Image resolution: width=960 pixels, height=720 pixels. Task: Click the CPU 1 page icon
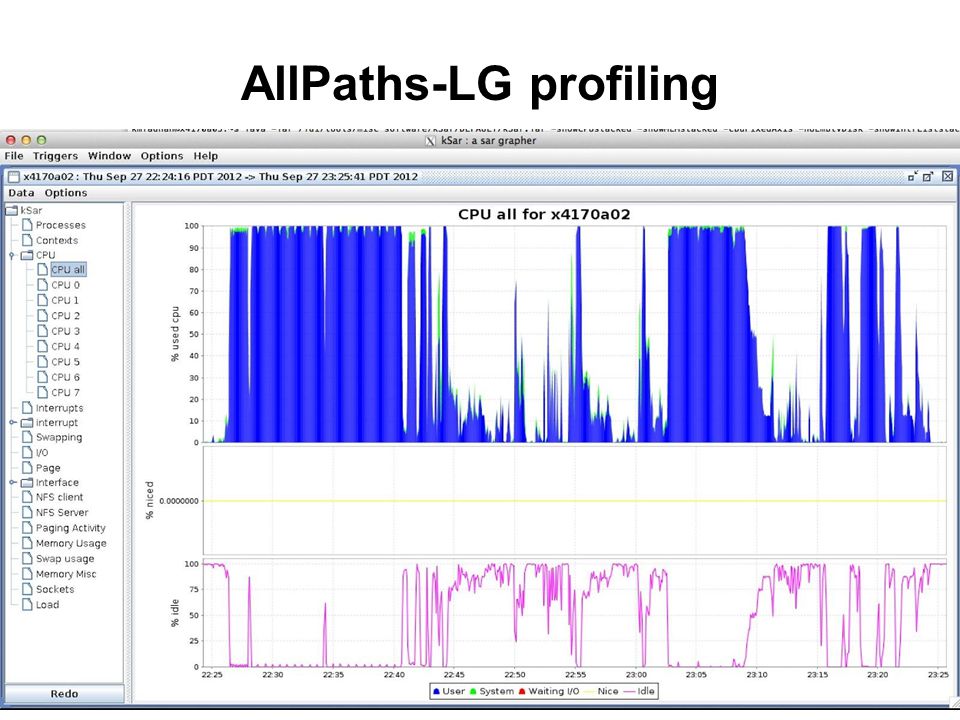[x=42, y=300]
